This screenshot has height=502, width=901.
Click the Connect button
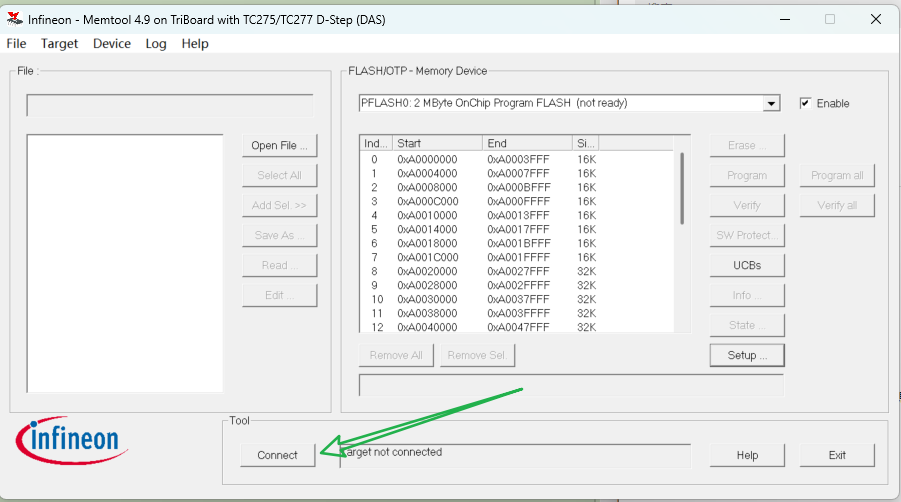pos(278,455)
